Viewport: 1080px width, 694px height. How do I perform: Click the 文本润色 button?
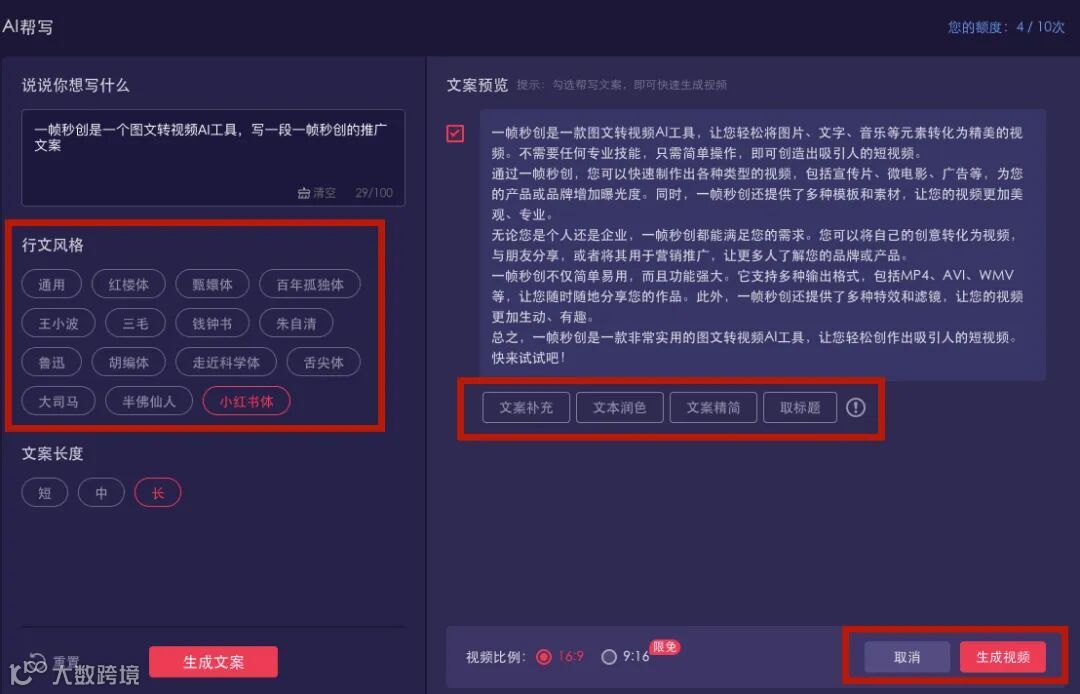(x=620, y=408)
